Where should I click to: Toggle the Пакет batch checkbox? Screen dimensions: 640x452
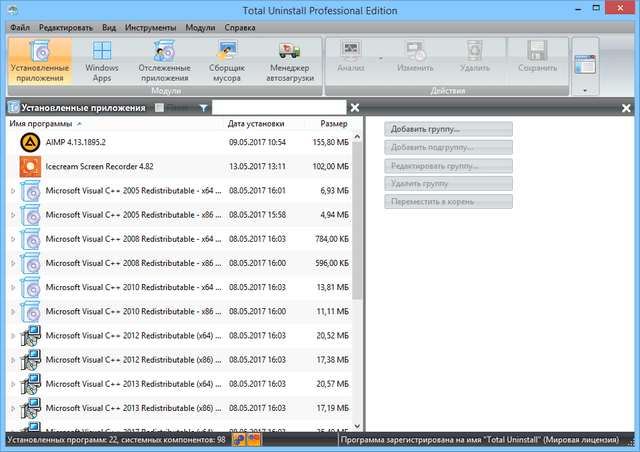(159, 107)
